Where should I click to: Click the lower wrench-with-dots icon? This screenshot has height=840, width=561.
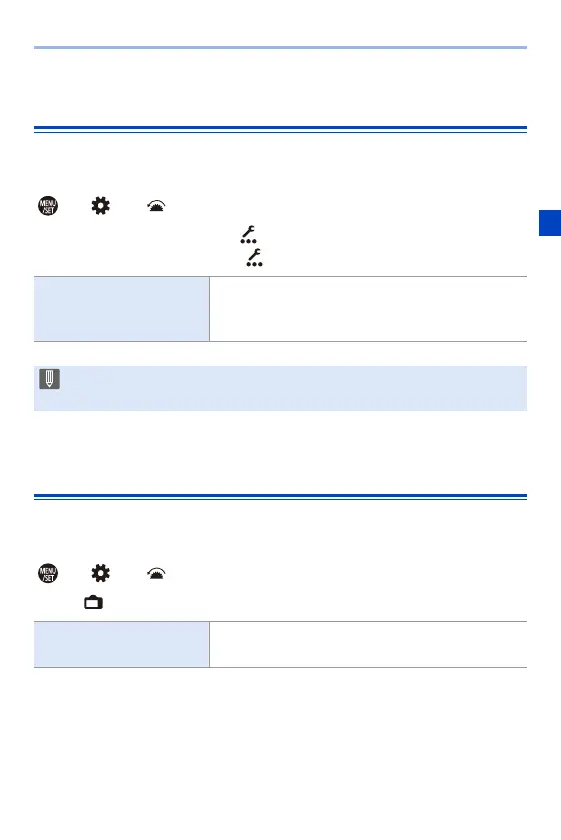(x=255, y=258)
